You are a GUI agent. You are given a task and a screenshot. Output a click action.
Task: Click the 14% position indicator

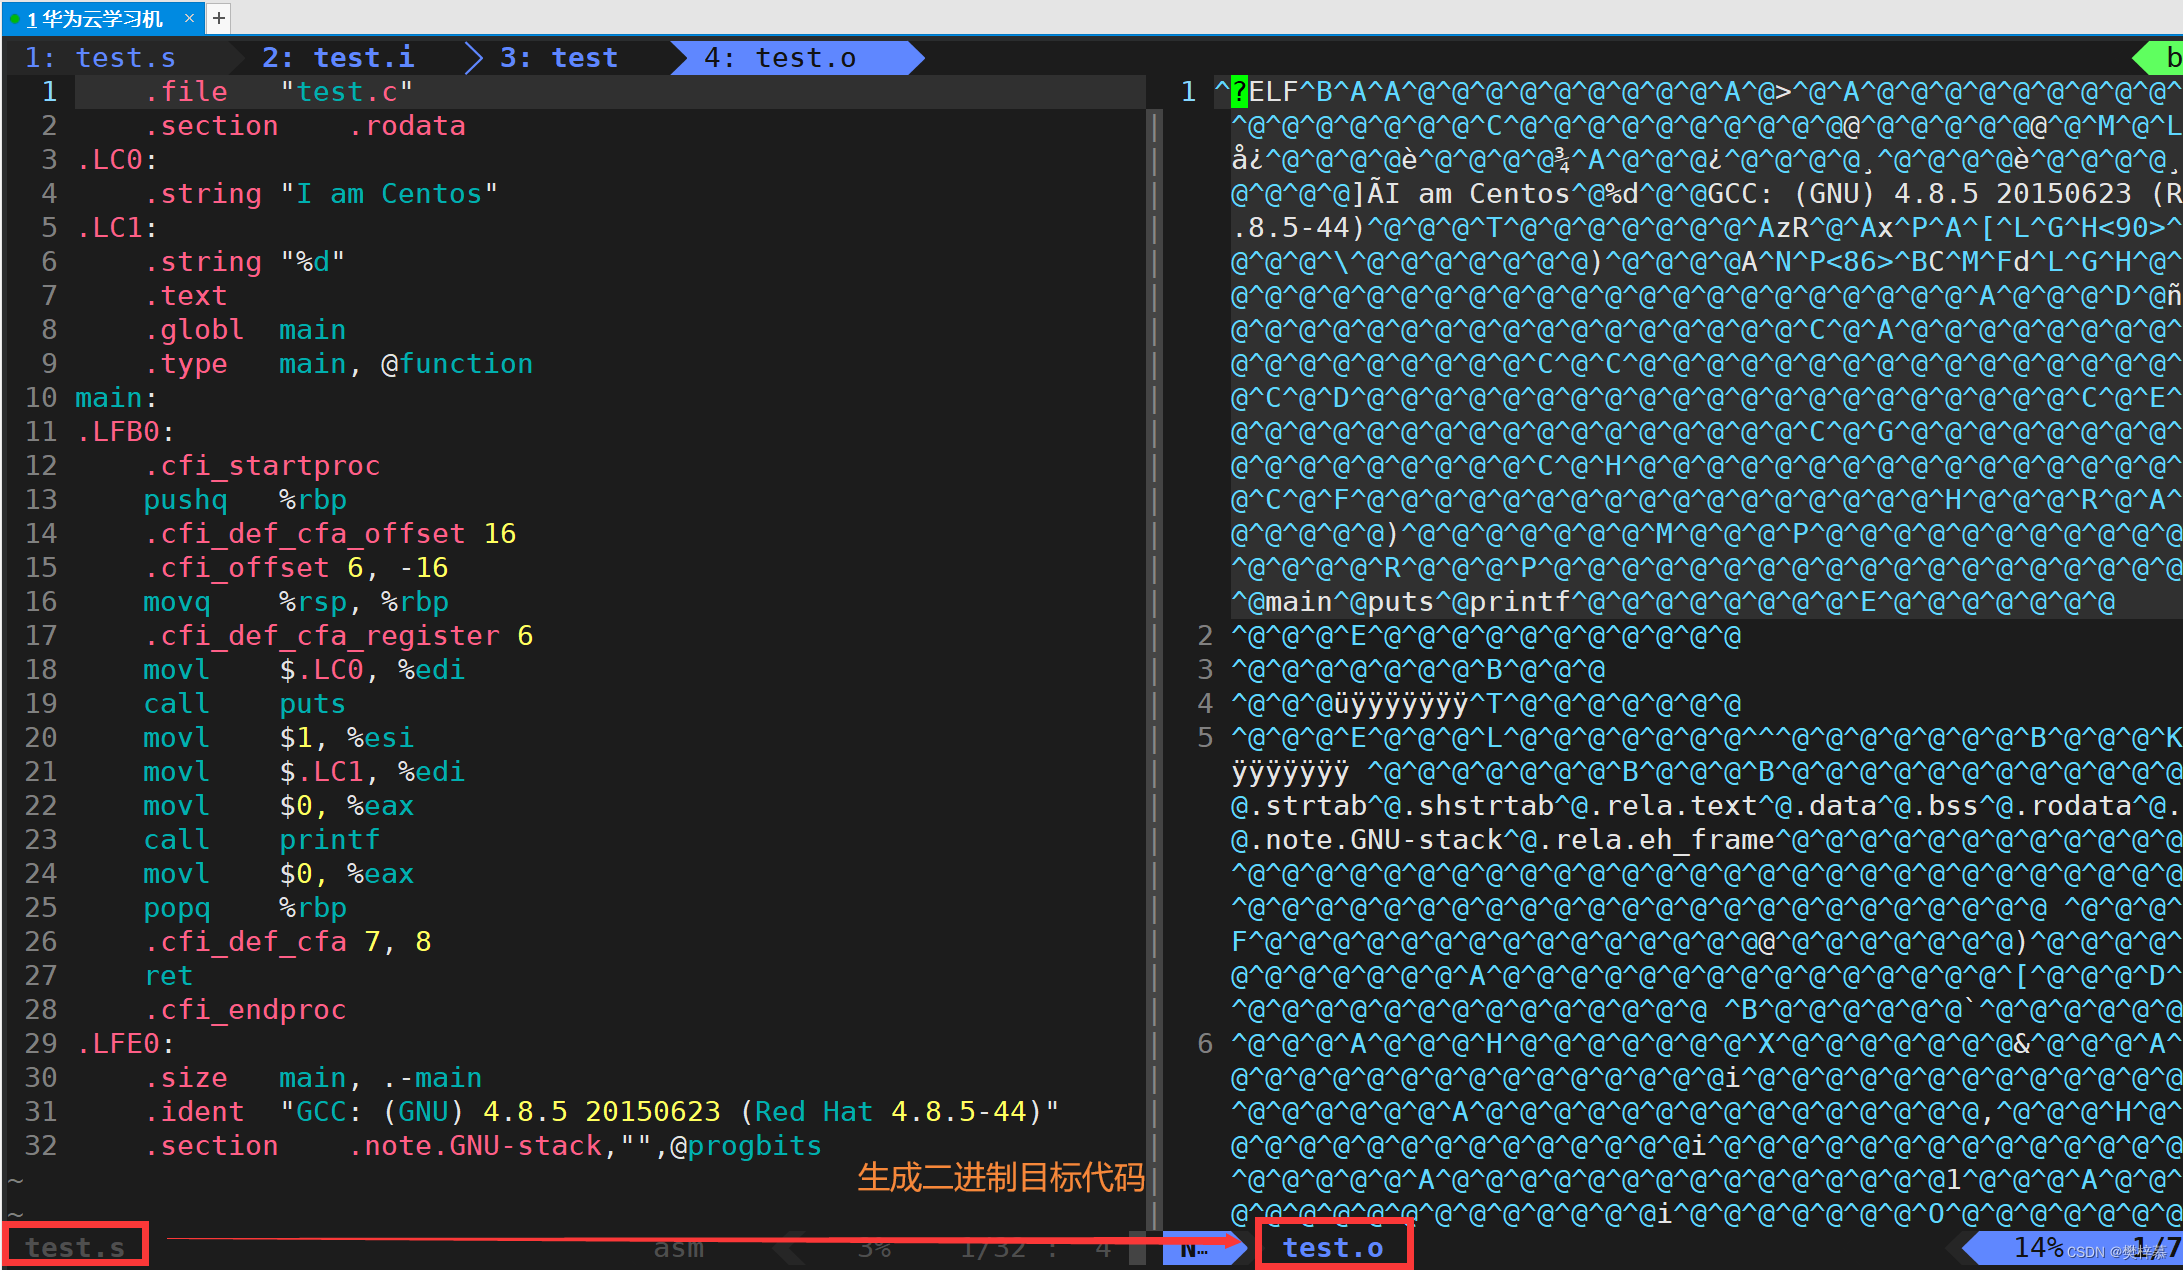click(x=2037, y=1247)
